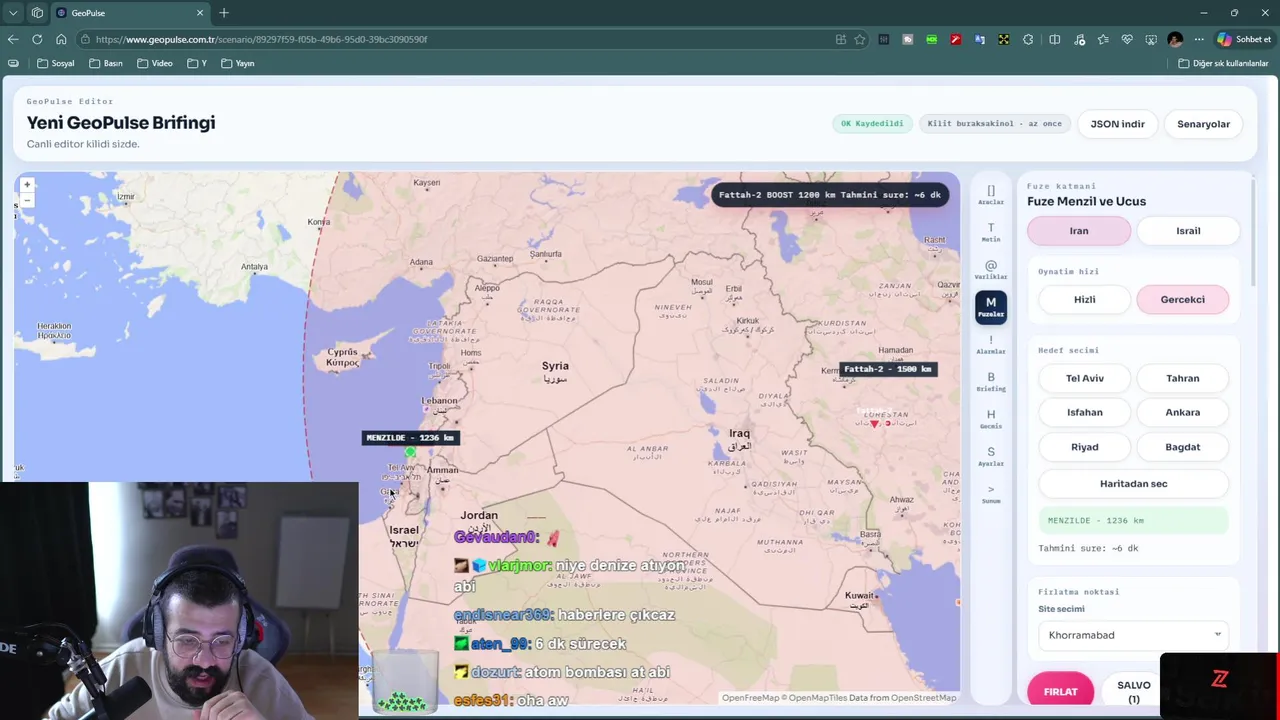Click the Kilit buraksakinol status badge
The width and height of the screenshot is (1280, 720).
994,124
